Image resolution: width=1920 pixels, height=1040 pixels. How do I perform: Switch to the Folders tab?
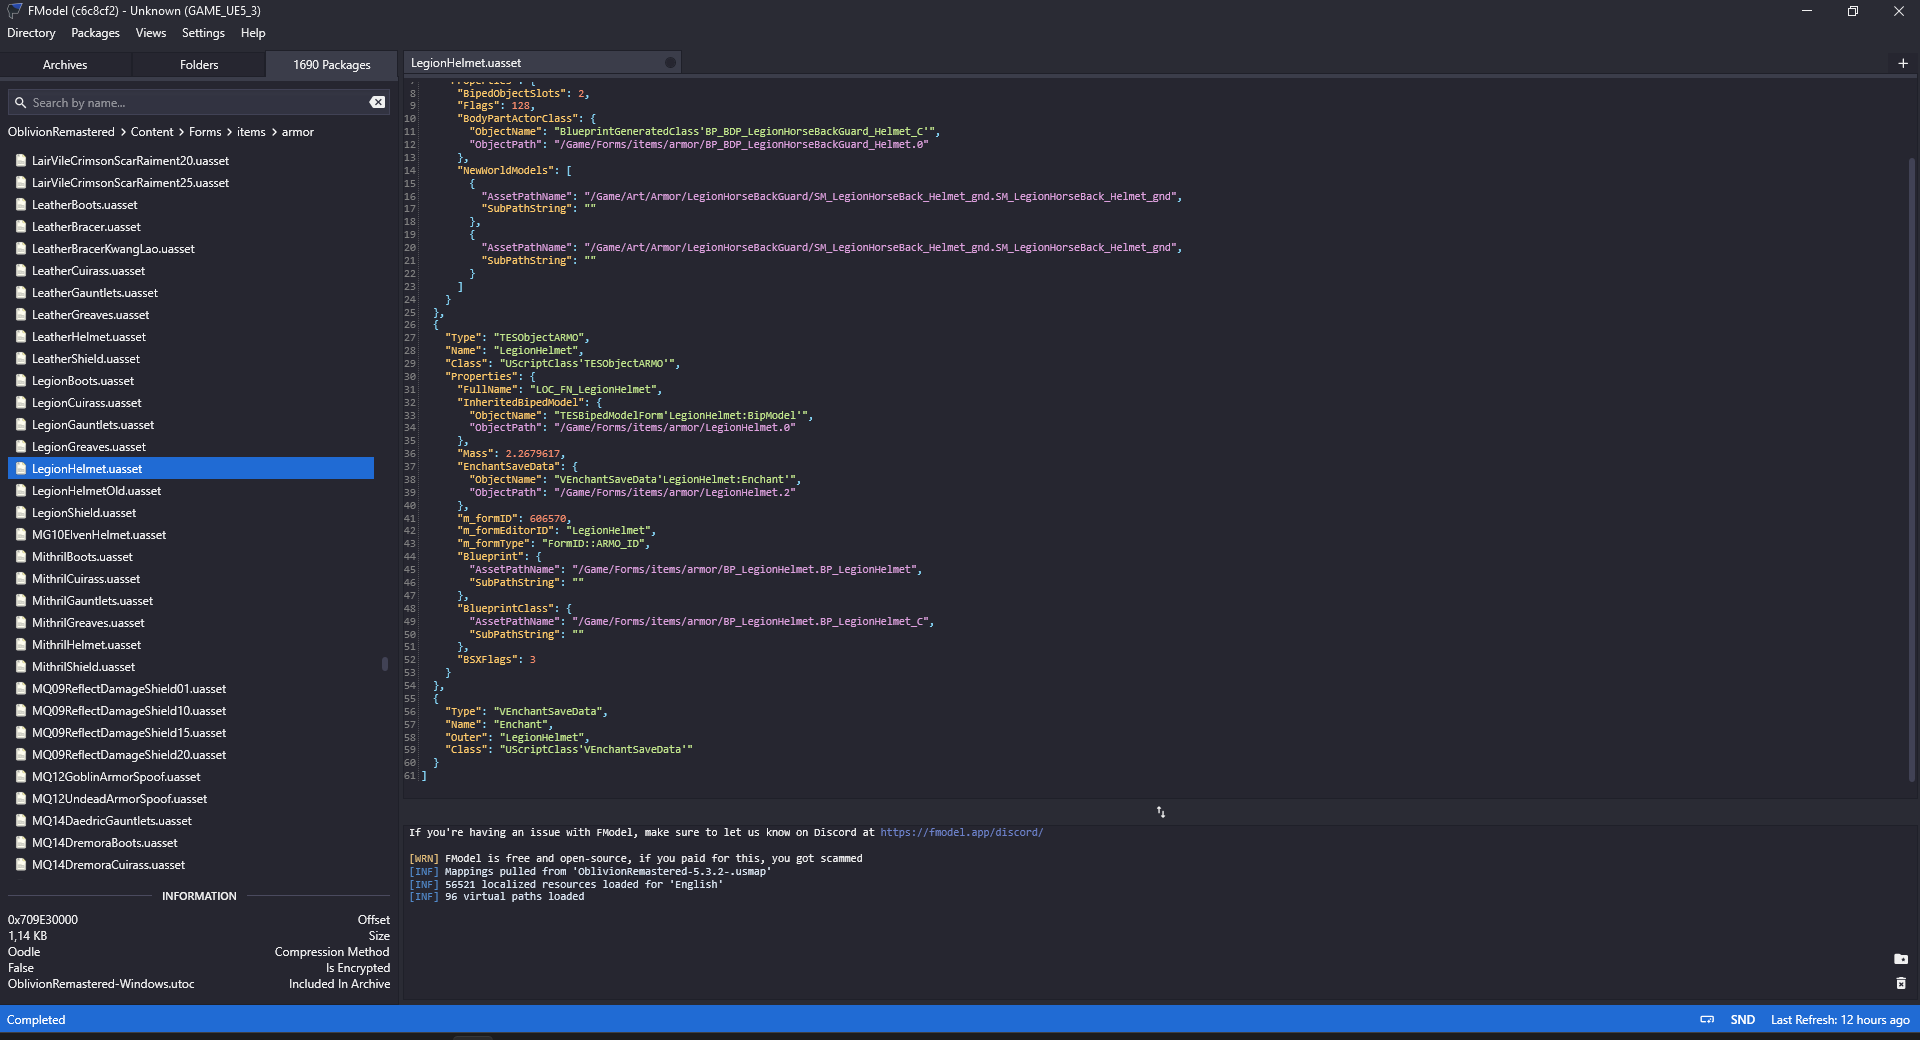point(199,65)
